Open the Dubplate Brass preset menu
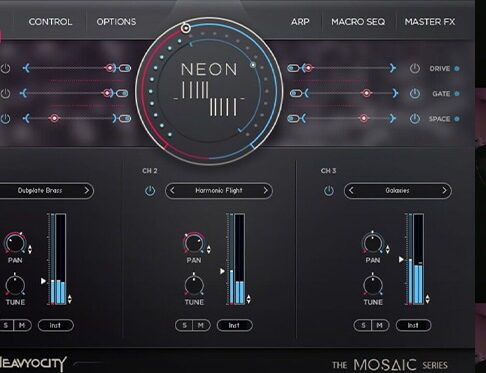This screenshot has height=373, width=486. (x=40, y=191)
